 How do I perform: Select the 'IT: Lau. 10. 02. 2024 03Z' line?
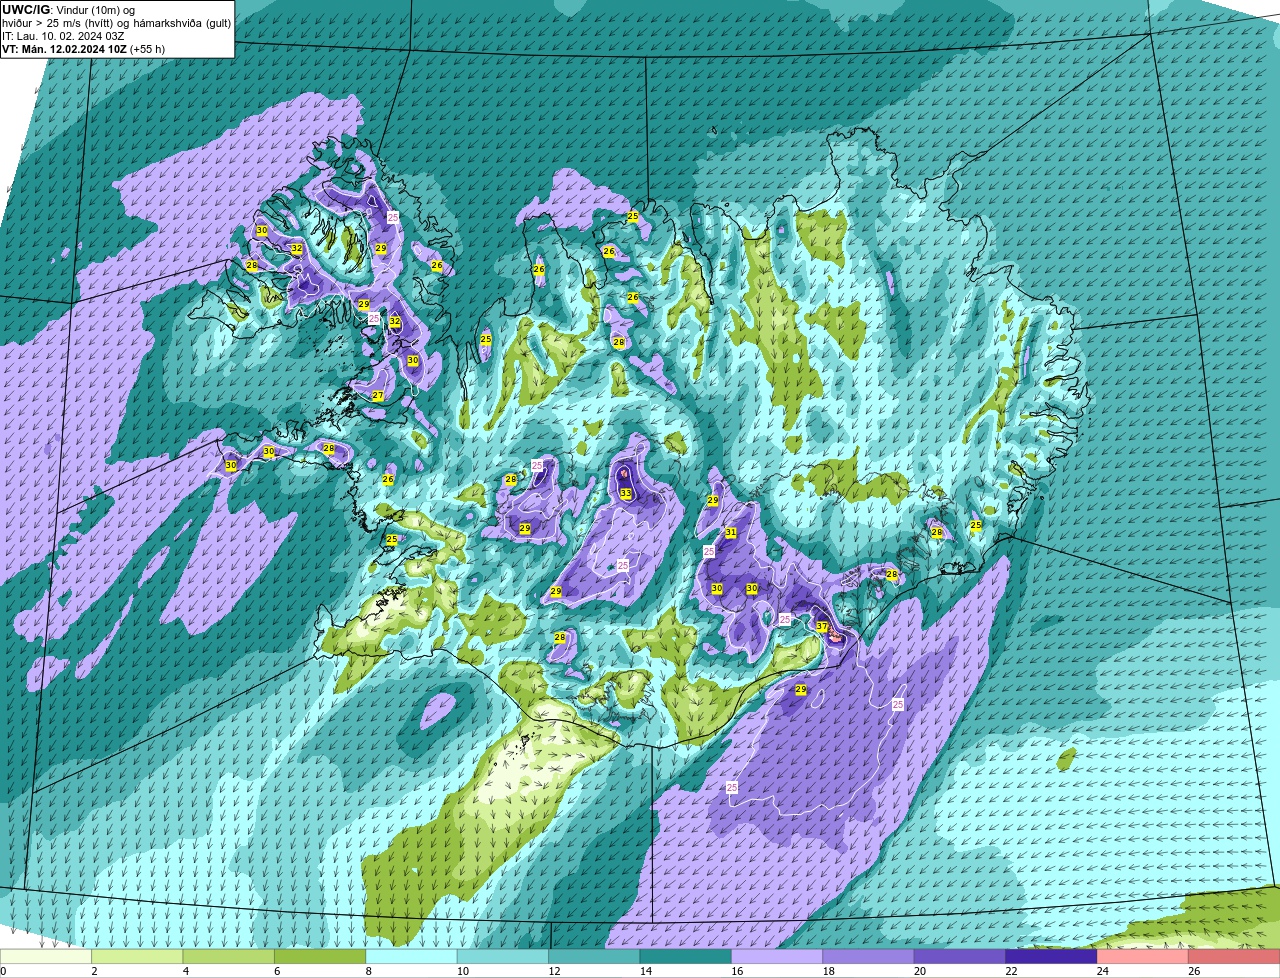63,36
